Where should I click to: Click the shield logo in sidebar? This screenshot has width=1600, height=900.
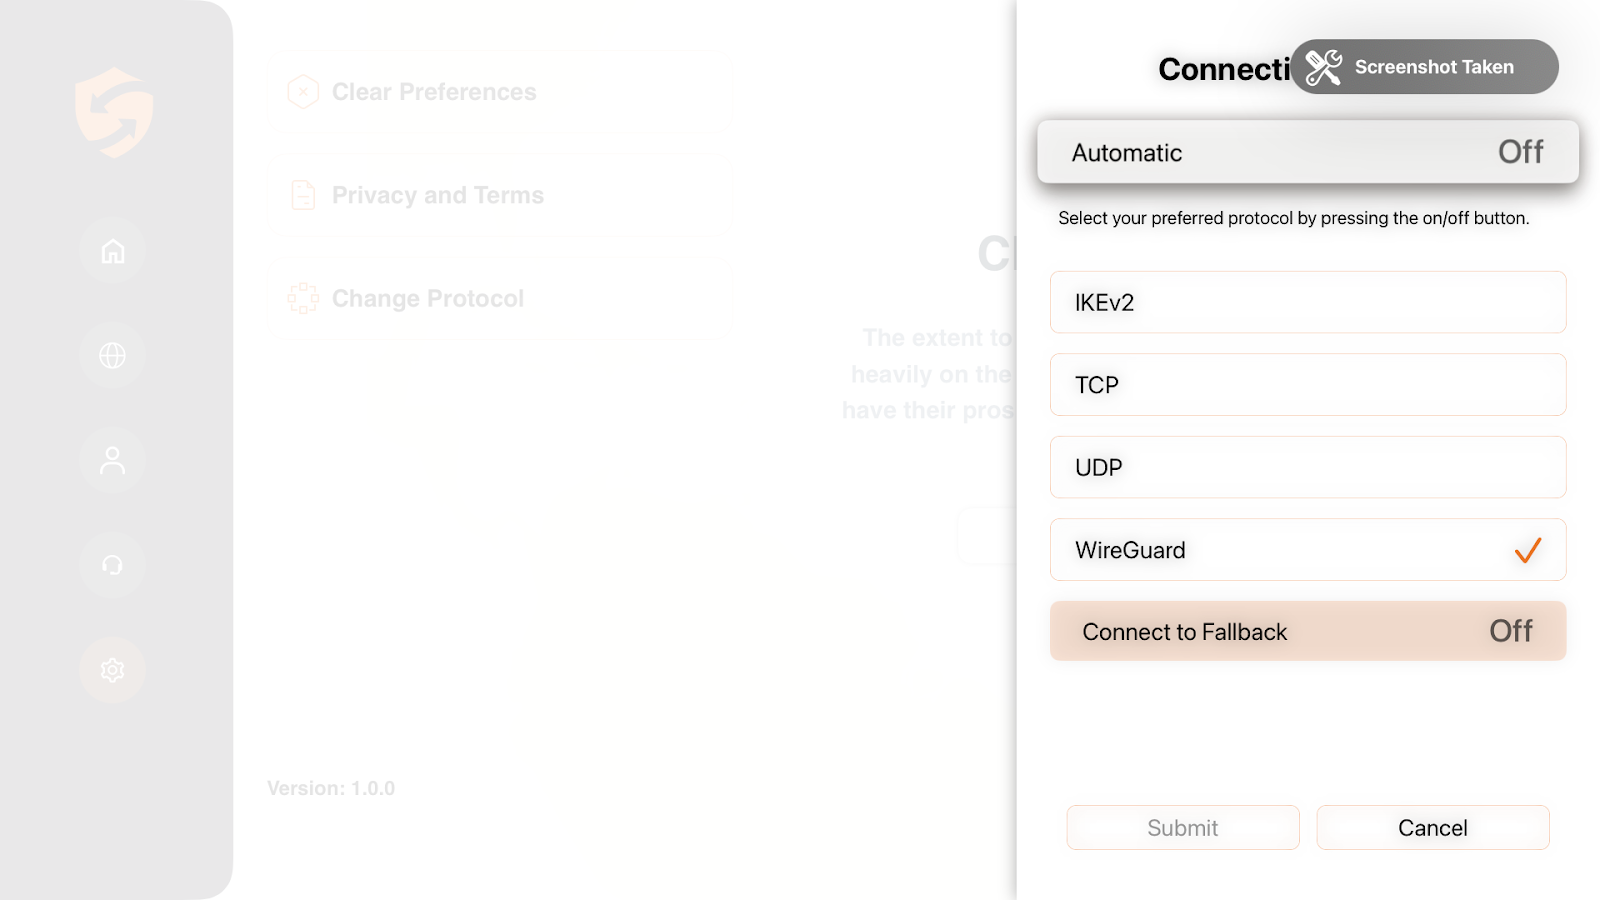point(114,112)
